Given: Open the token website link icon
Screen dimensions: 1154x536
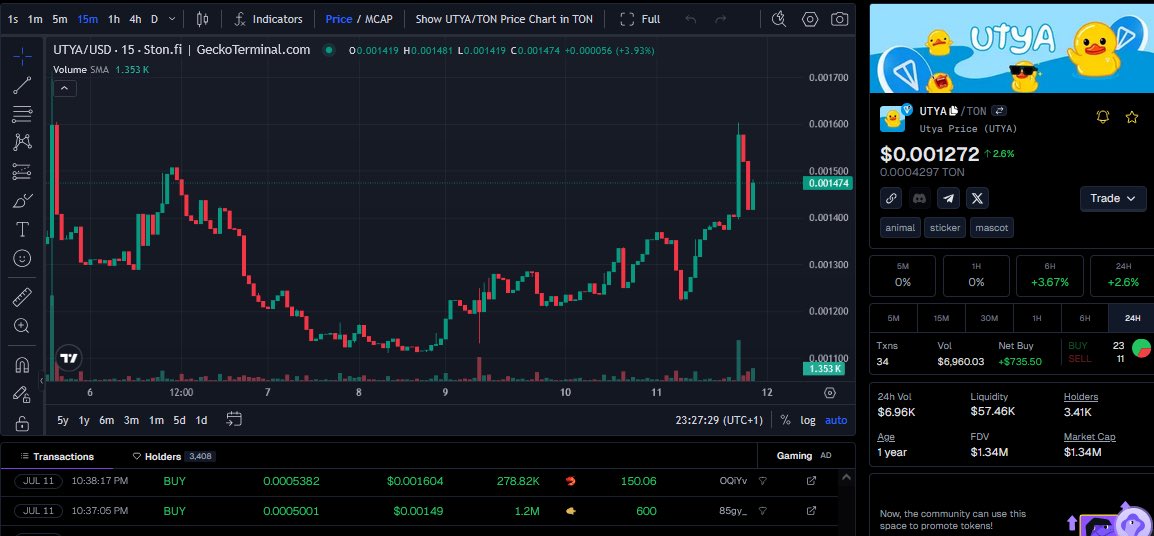Looking at the screenshot, I should [x=891, y=198].
